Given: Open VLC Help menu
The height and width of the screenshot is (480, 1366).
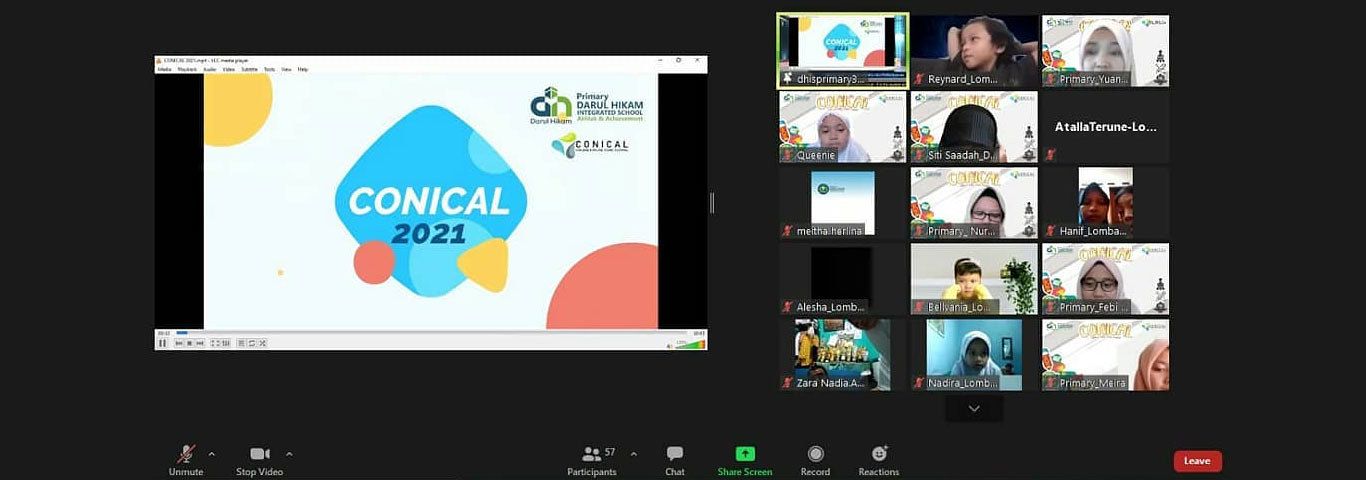Looking at the screenshot, I should tap(302, 69).
